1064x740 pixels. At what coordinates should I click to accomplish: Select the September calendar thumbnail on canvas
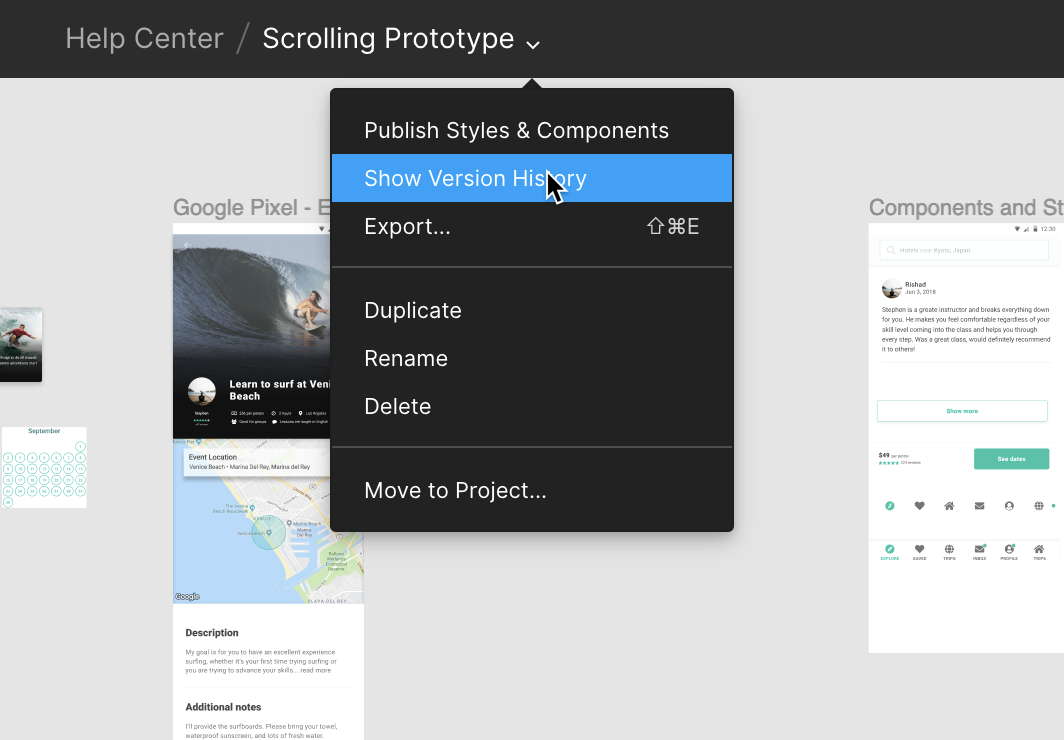click(44, 468)
